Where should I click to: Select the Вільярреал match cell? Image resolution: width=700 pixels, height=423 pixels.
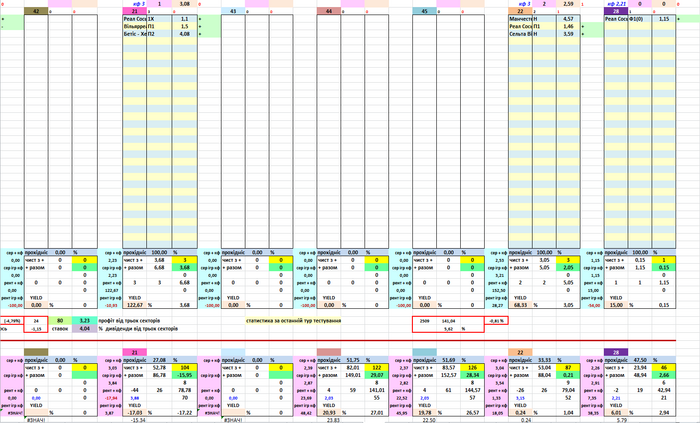[x=135, y=26]
